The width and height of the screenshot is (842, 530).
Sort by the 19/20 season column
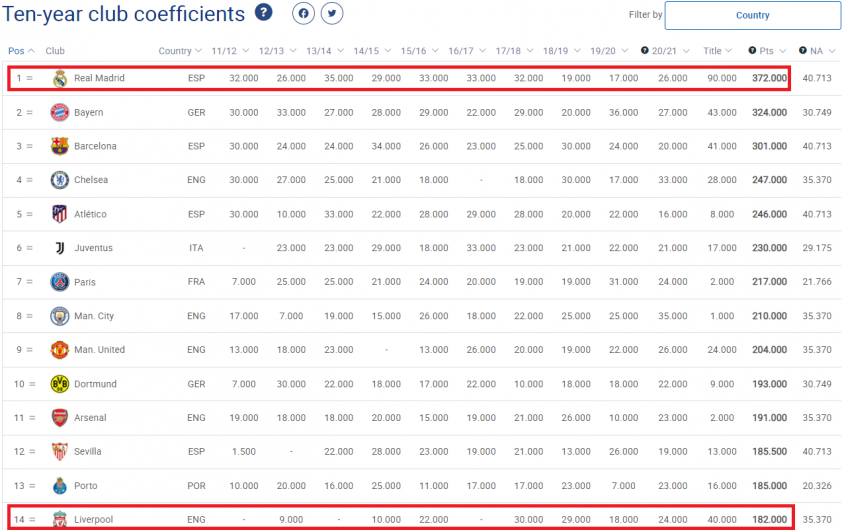click(x=609, y=50)
